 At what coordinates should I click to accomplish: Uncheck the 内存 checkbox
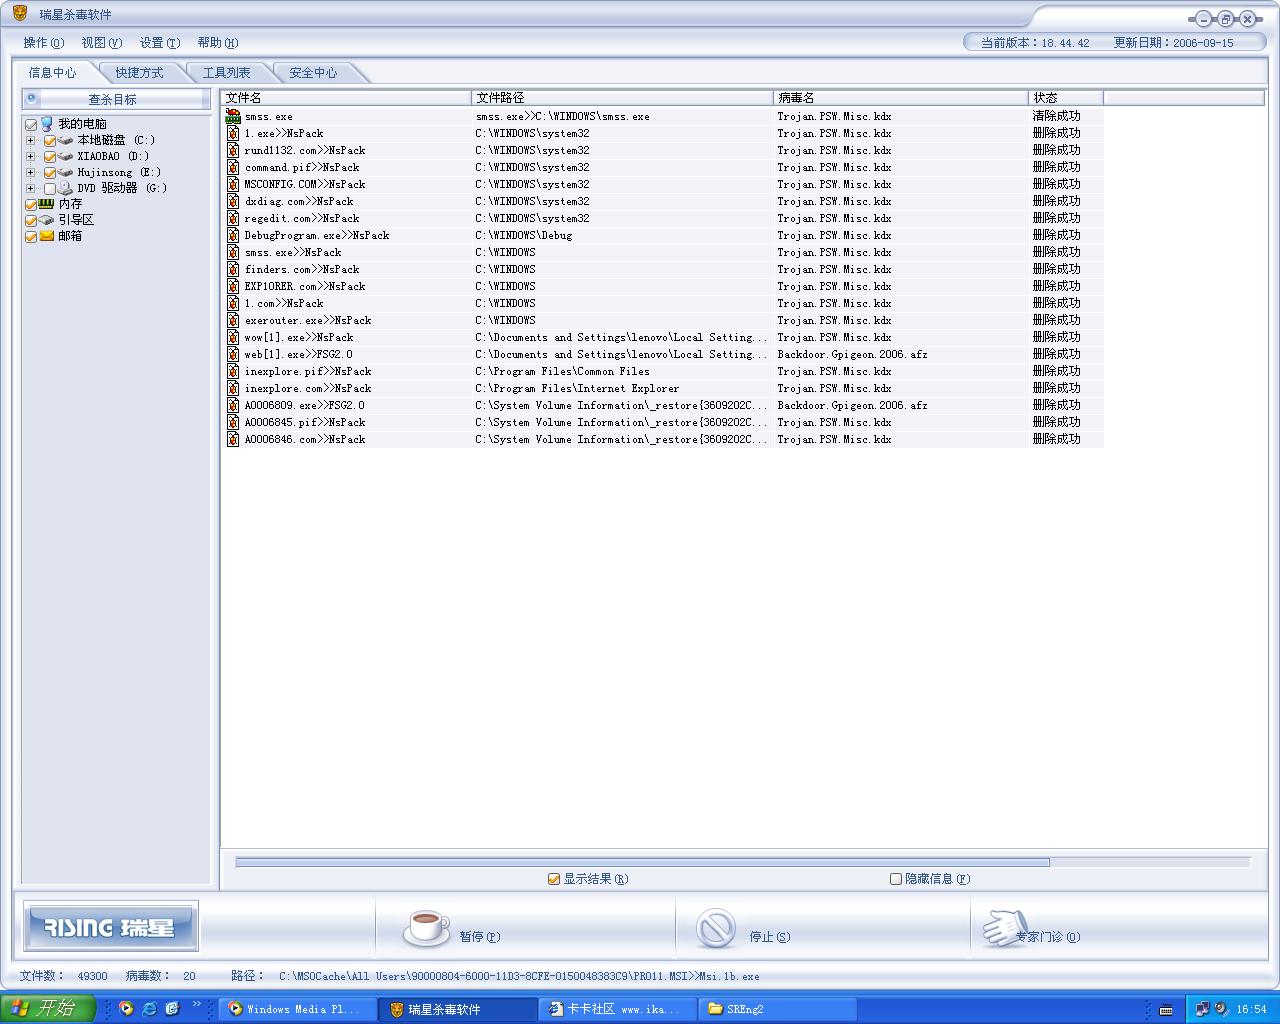(x=31, y=205)
